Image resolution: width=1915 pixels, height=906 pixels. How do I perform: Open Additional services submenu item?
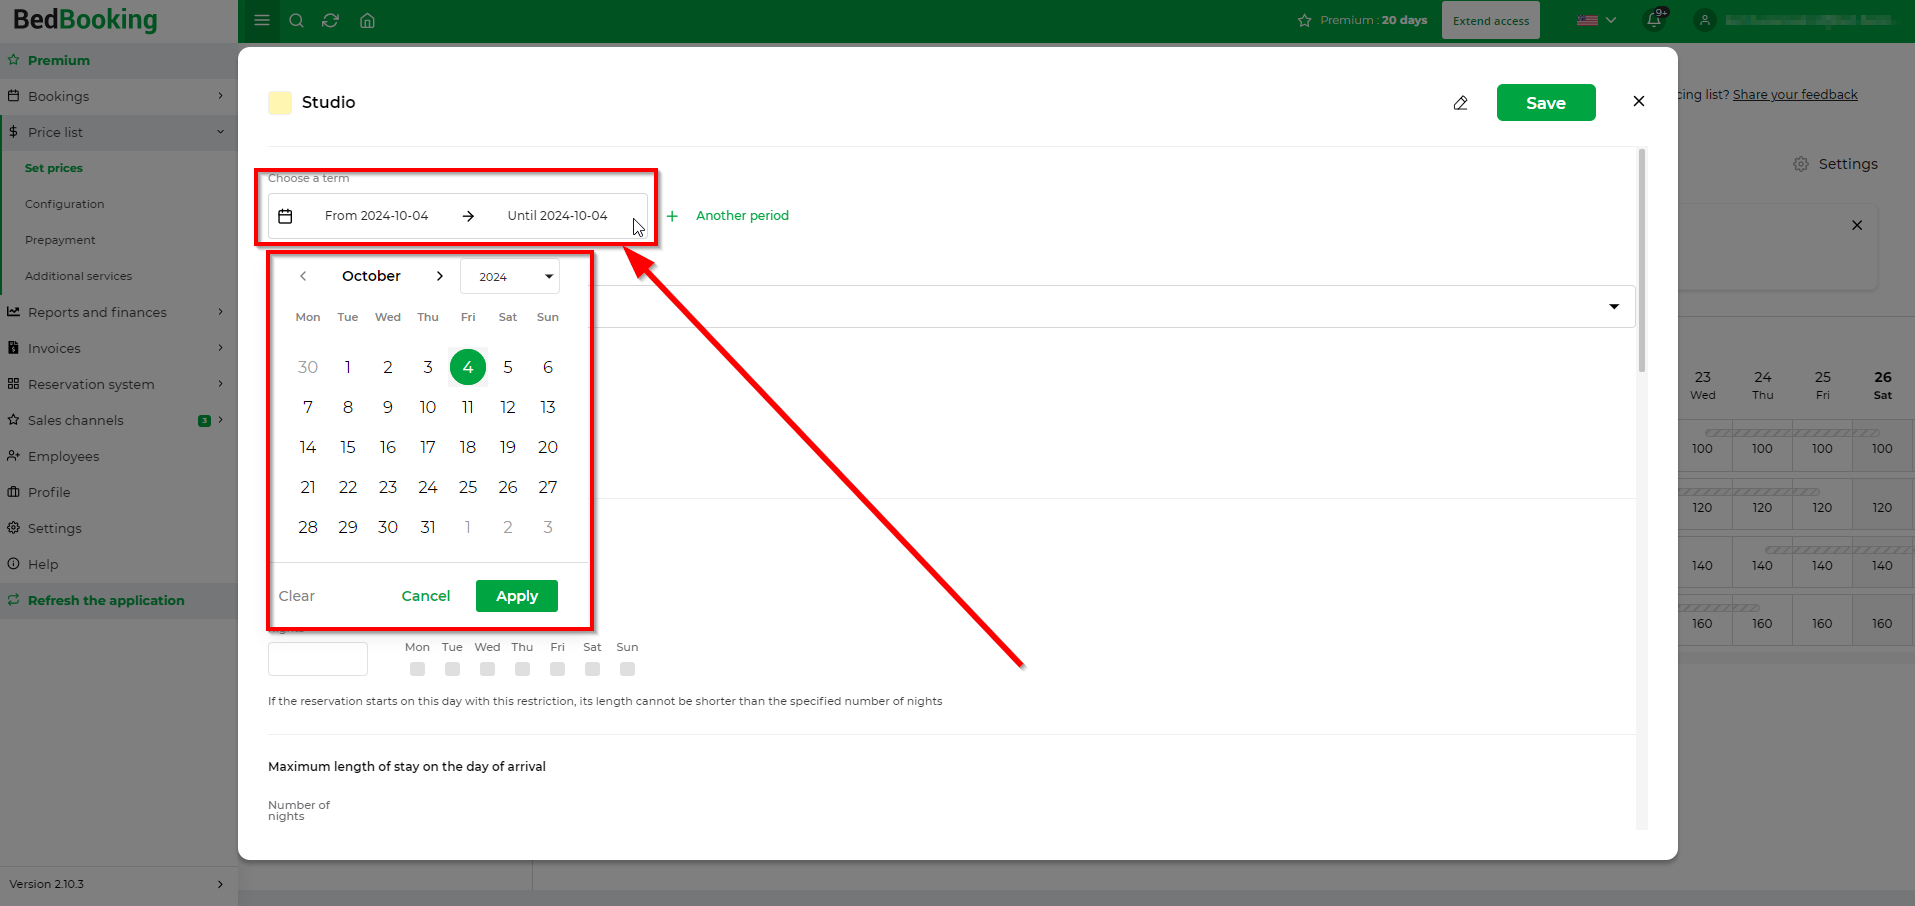point(78,276)
